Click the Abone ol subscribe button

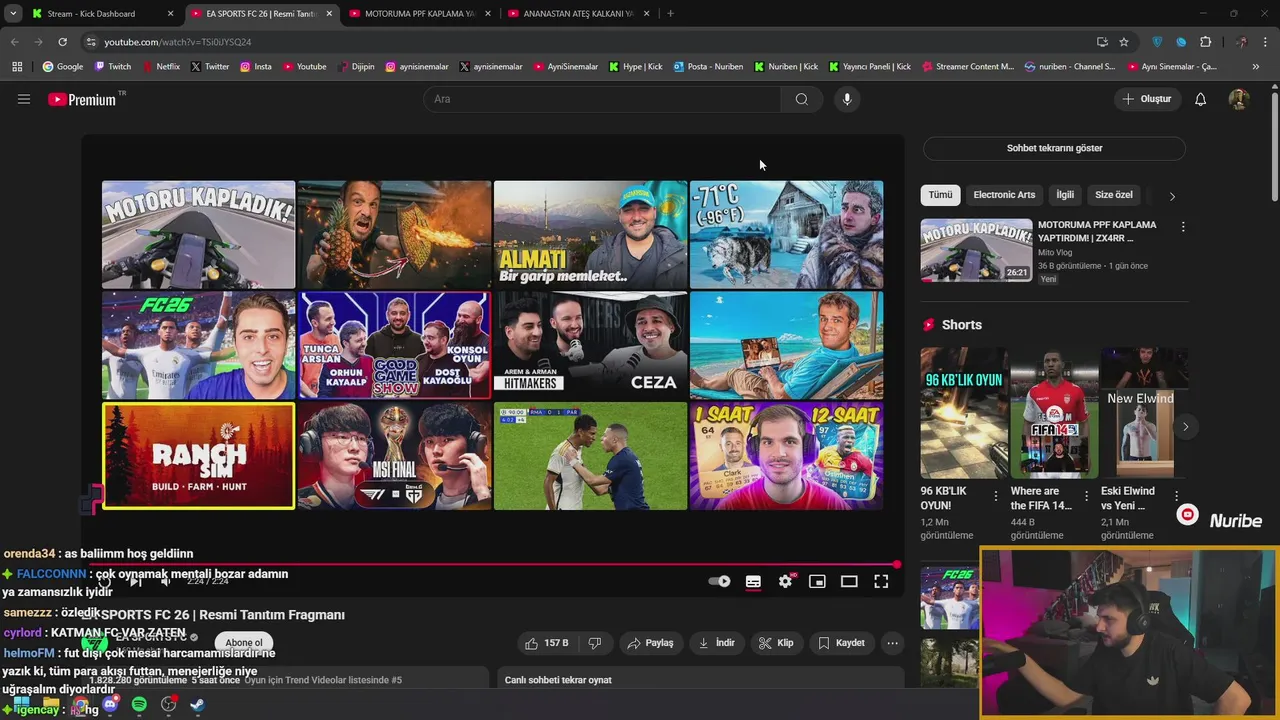click(x=244, y=643)
